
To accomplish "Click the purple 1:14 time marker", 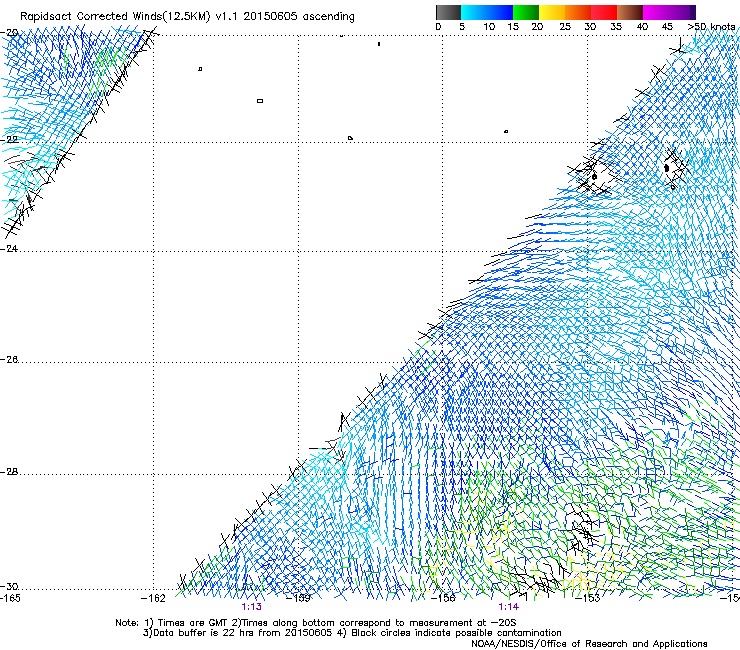I will pos(508,607).
